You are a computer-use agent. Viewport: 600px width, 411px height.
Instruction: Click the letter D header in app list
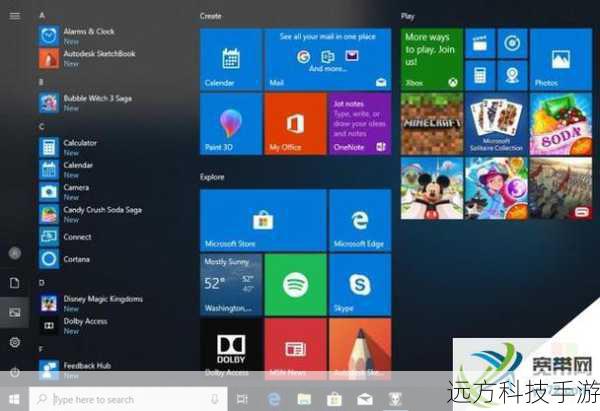42,283
